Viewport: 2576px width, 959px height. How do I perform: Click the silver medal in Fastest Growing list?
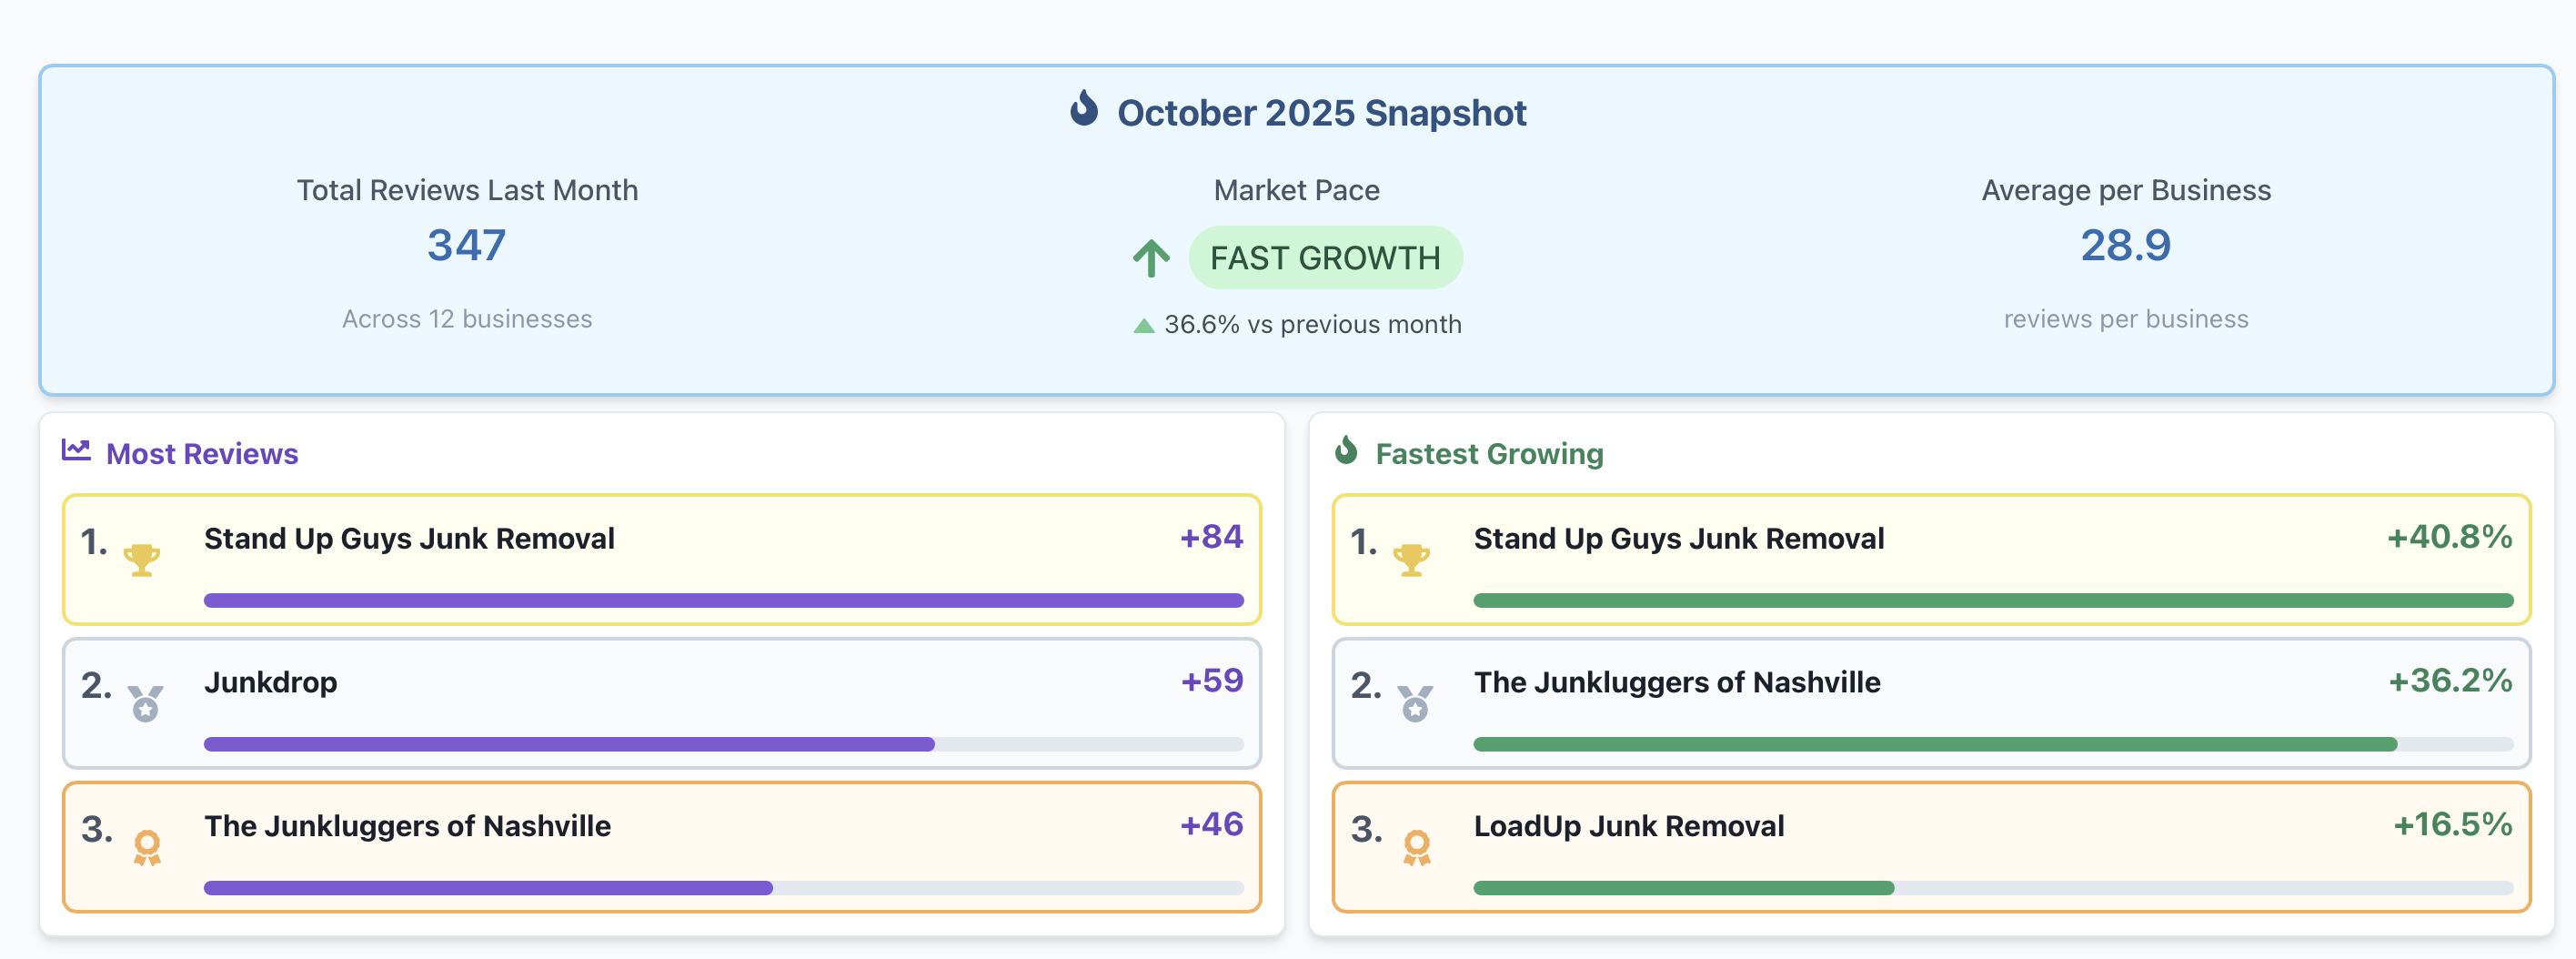tap(1415, 703)
